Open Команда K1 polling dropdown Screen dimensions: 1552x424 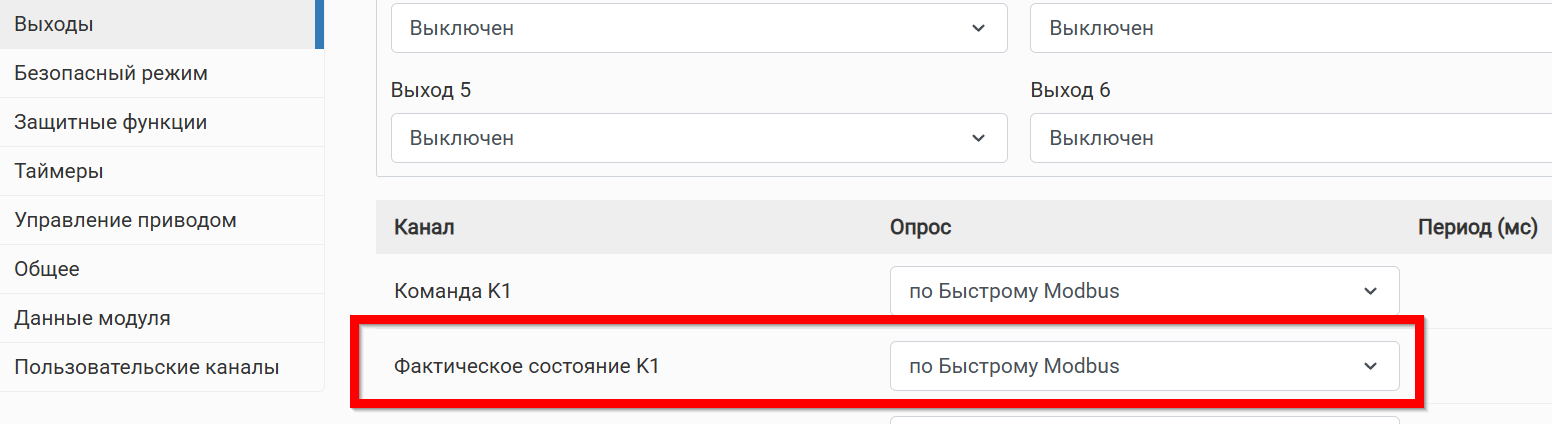pos(1144,291)
